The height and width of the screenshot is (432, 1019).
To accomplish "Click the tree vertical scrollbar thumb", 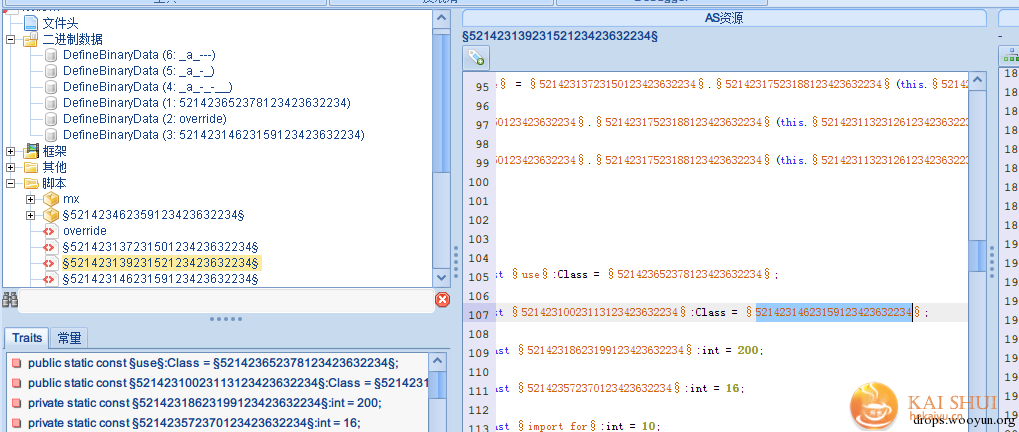I will coord(441,101).
